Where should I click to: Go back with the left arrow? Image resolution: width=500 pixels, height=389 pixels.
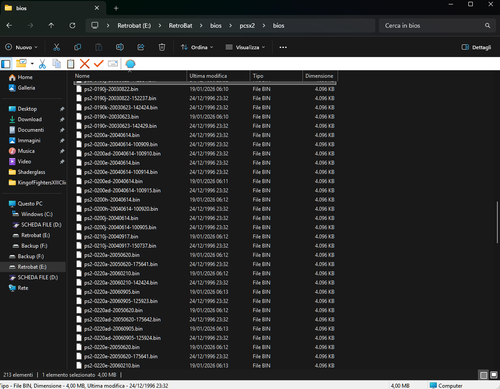[x=9, y=26]
